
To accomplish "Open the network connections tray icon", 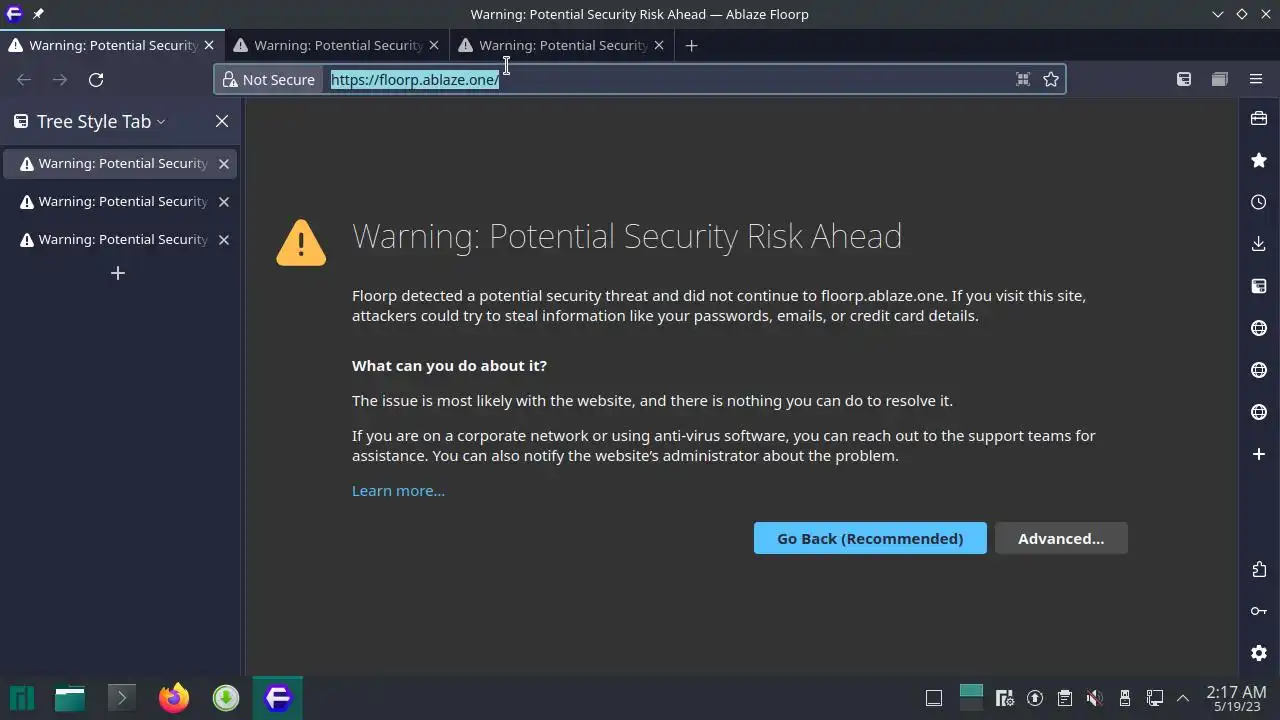I will (1155, 698).
